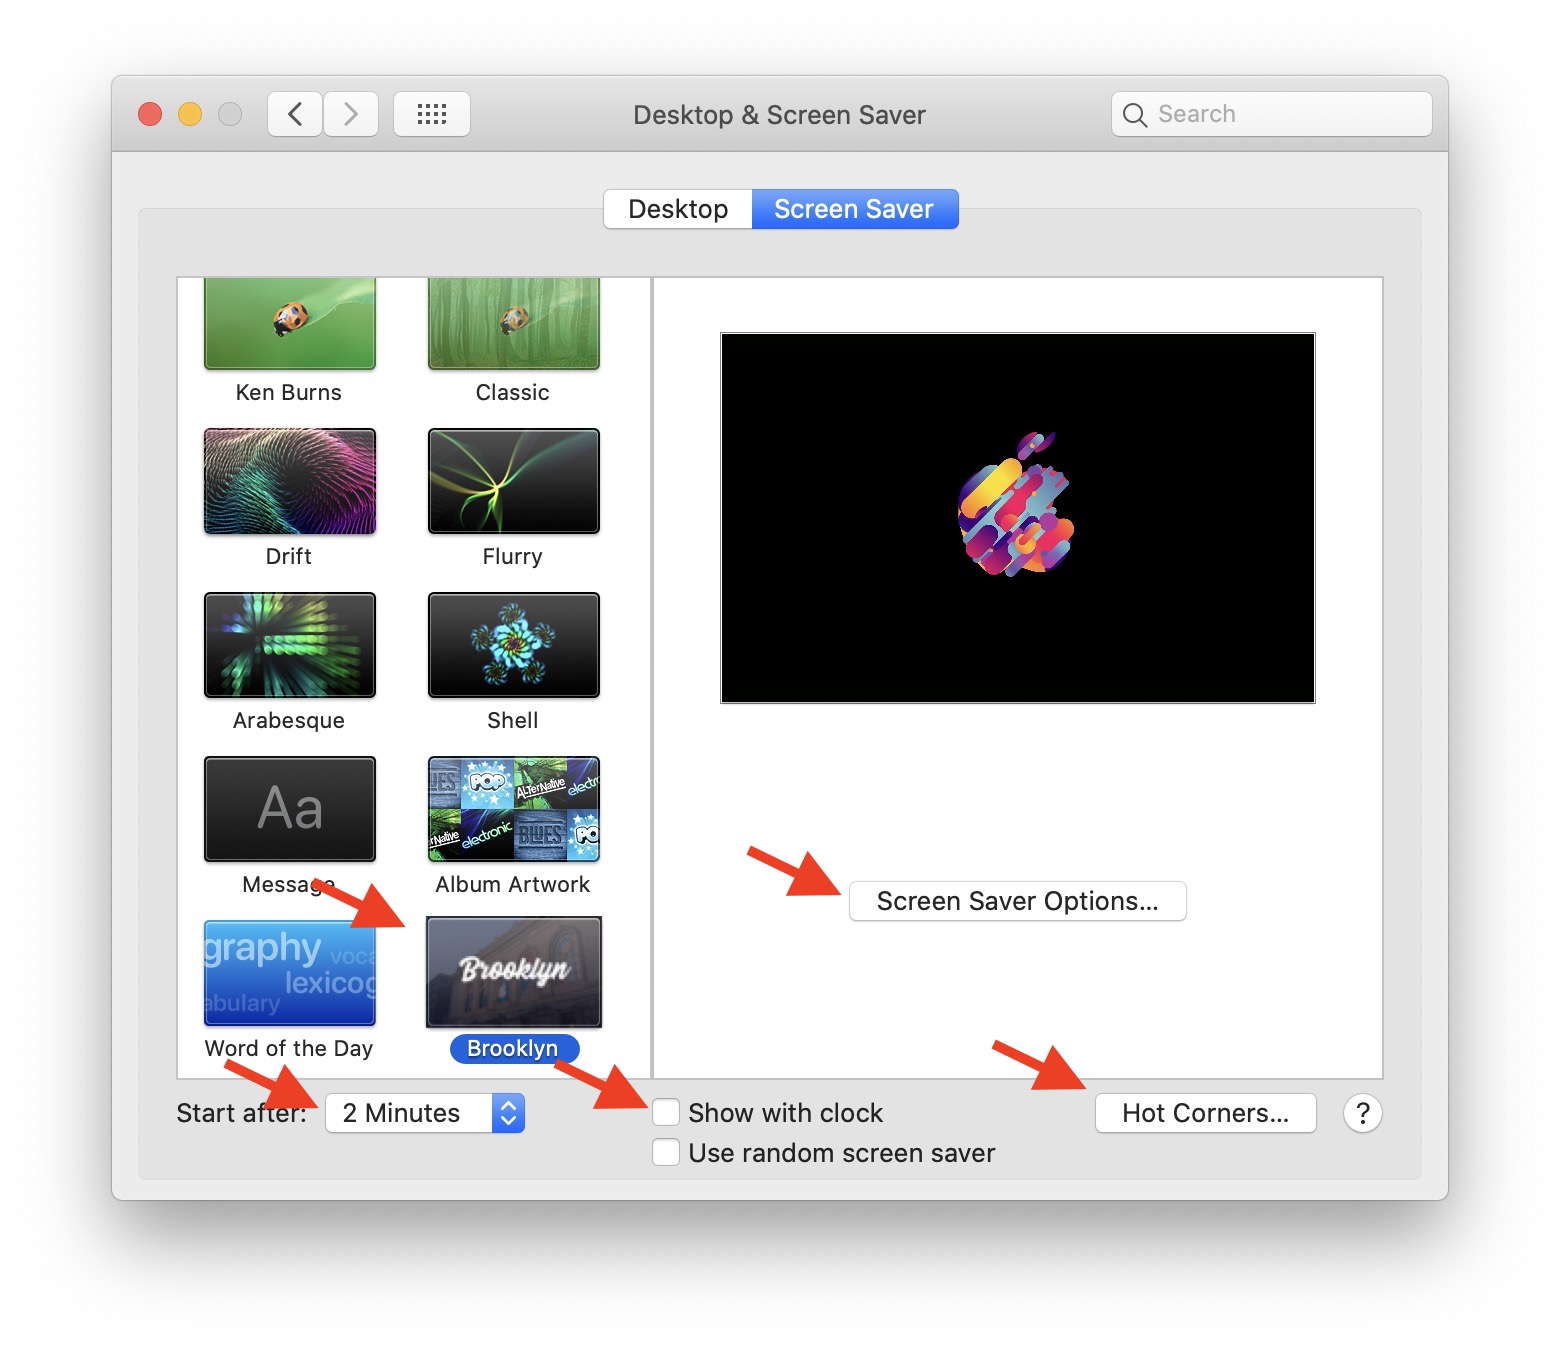Enable Show with clock checkbox
The height and width of the screenshot is (1348, 1560).
(x=666, y=1113)
